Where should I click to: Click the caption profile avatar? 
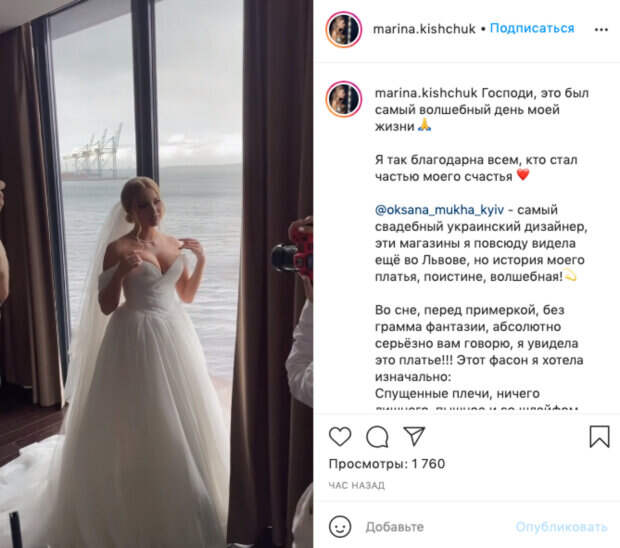pos(344,99)
